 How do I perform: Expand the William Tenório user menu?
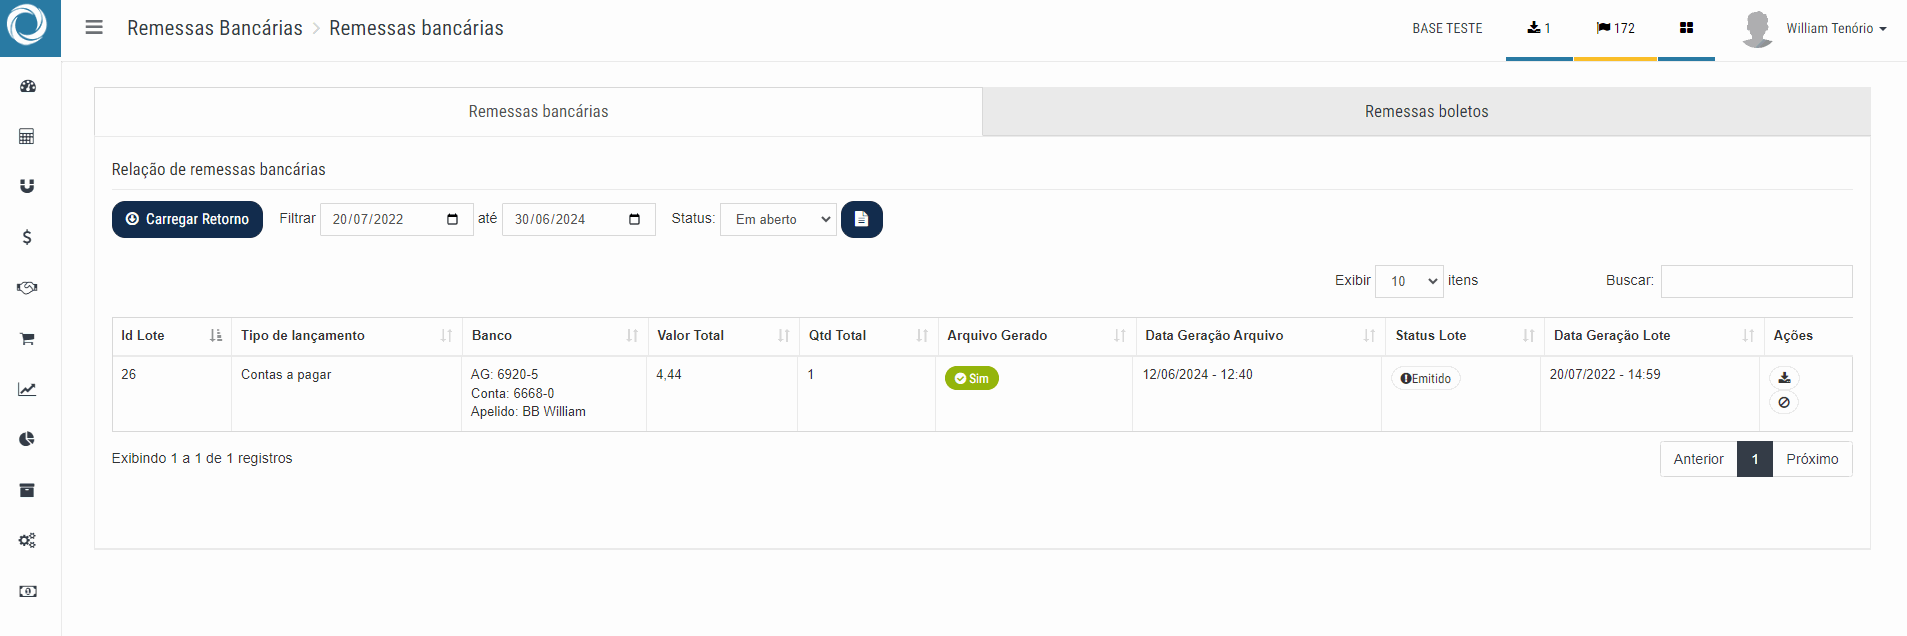(1836, 28)
